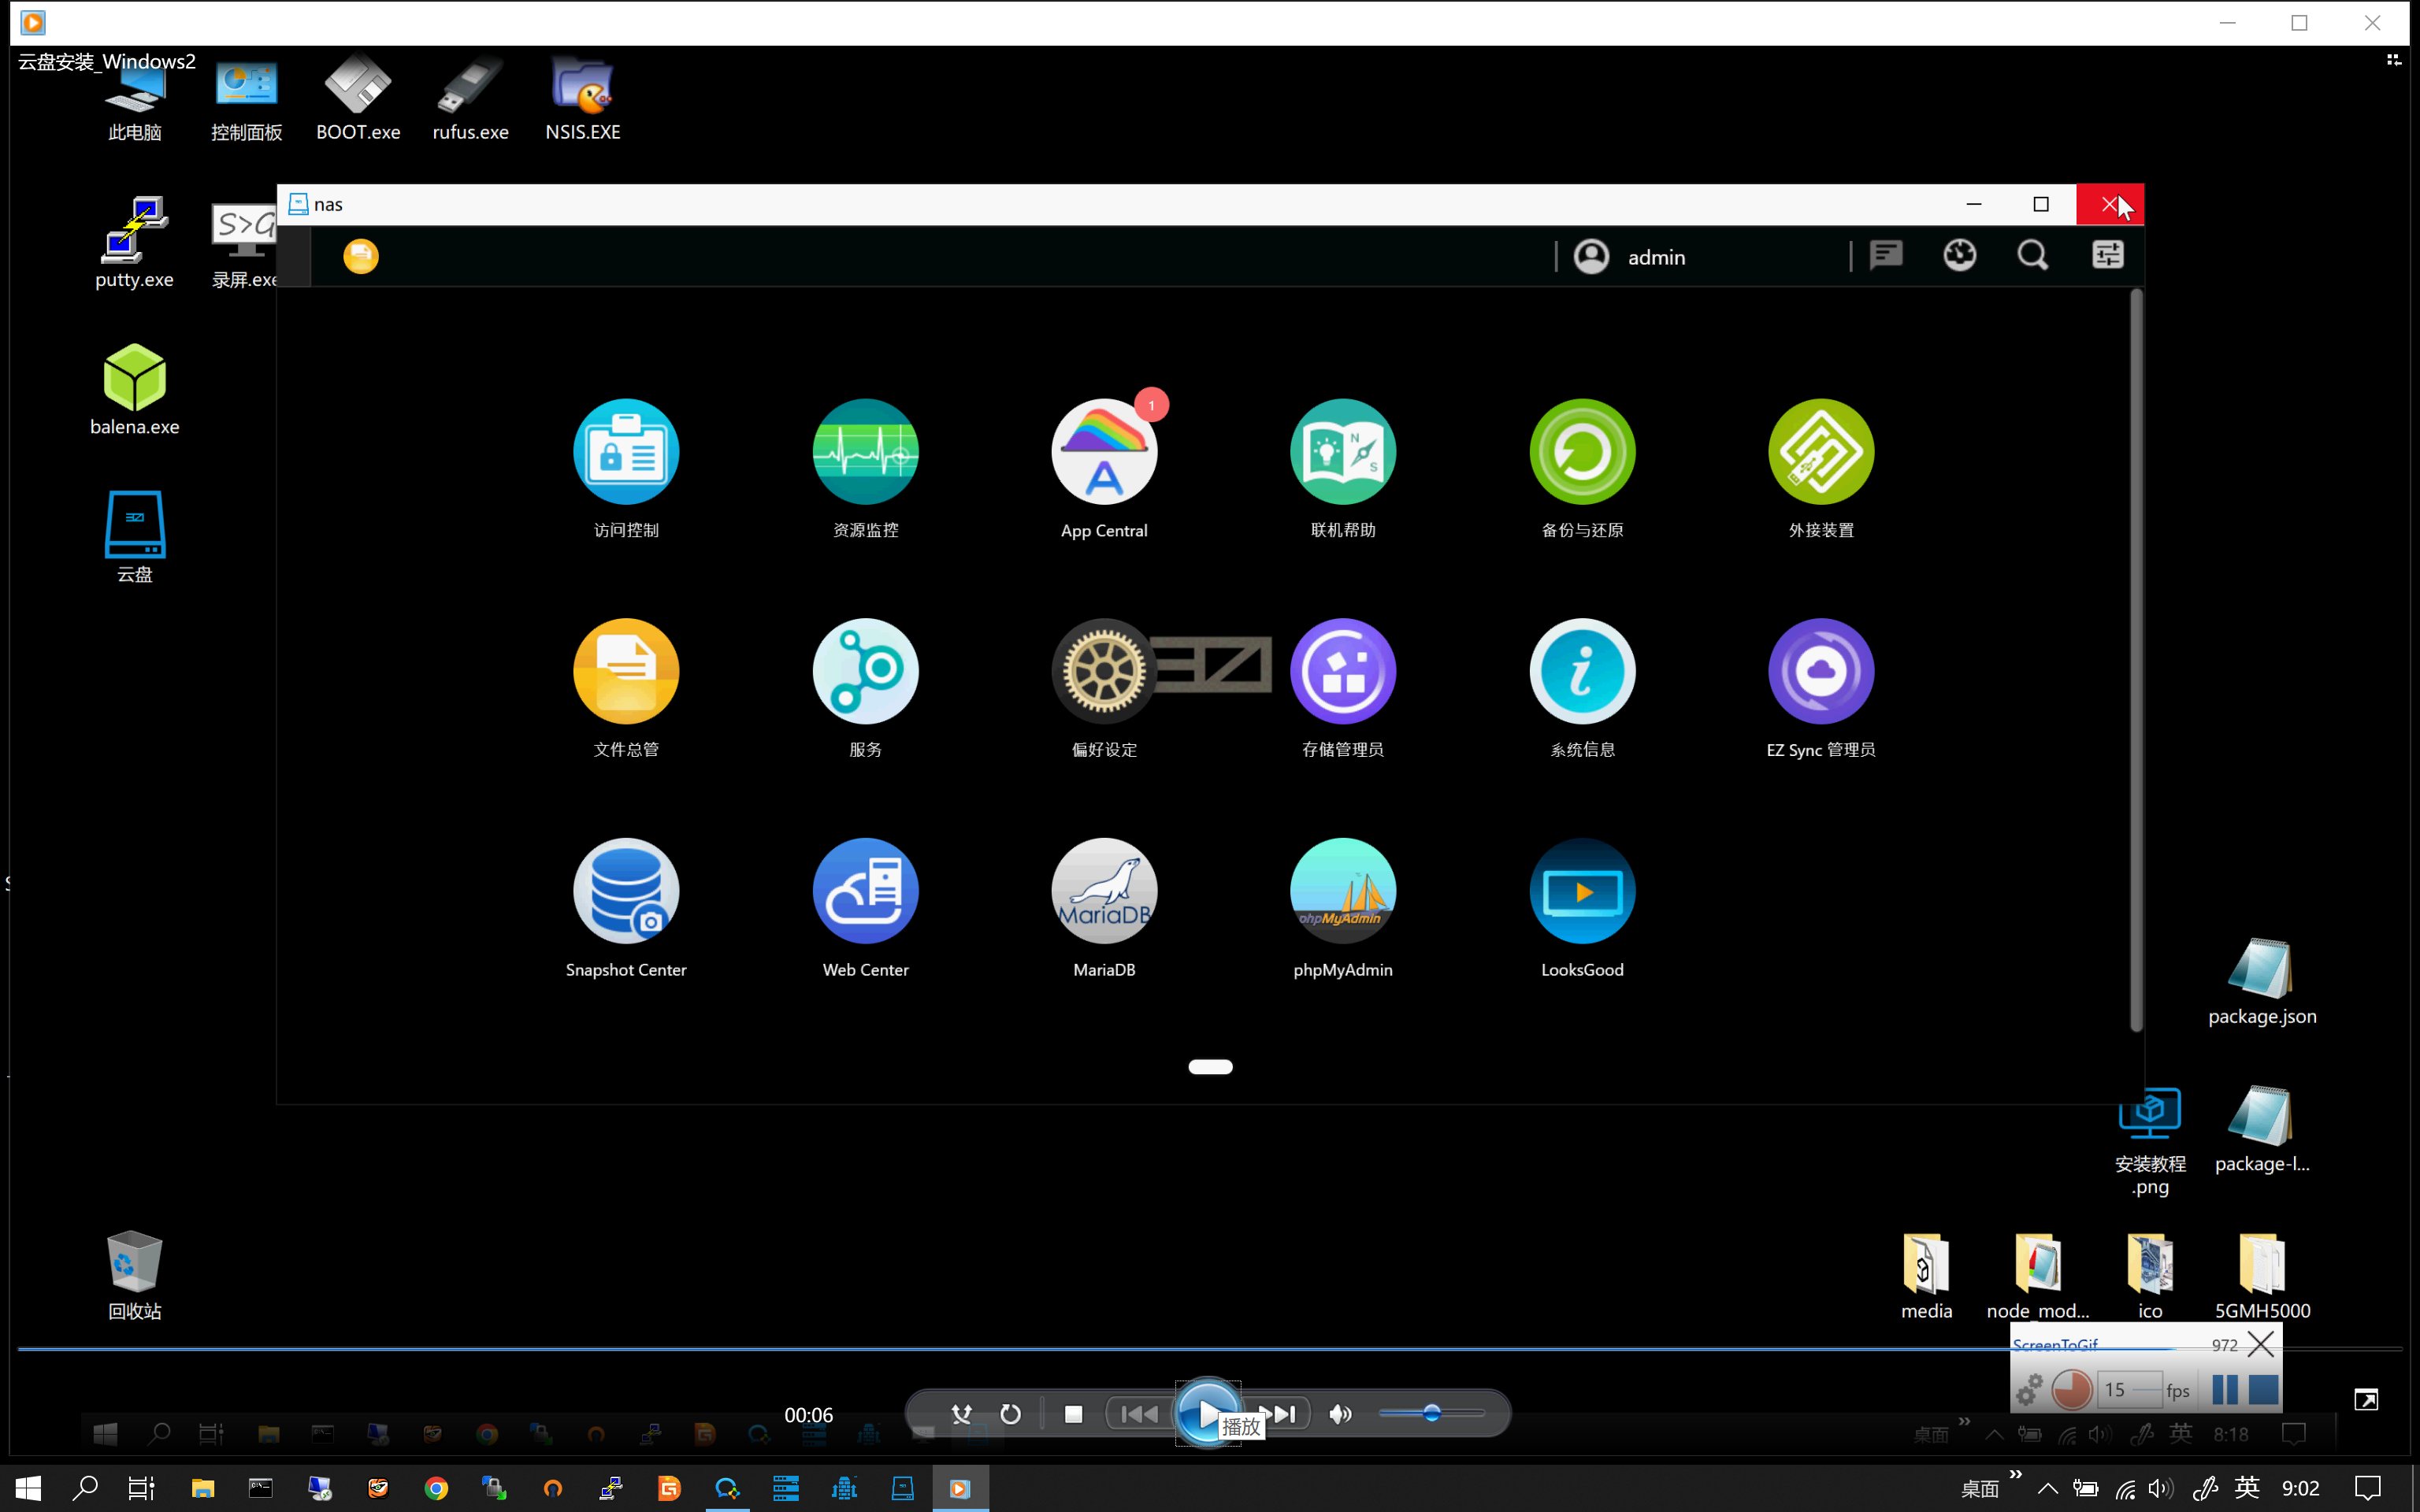The height and width of the screenshot is (1512, 2420).
Task: Stop the video playback
Action: pyautogui.click(x=1073, y=1414)
